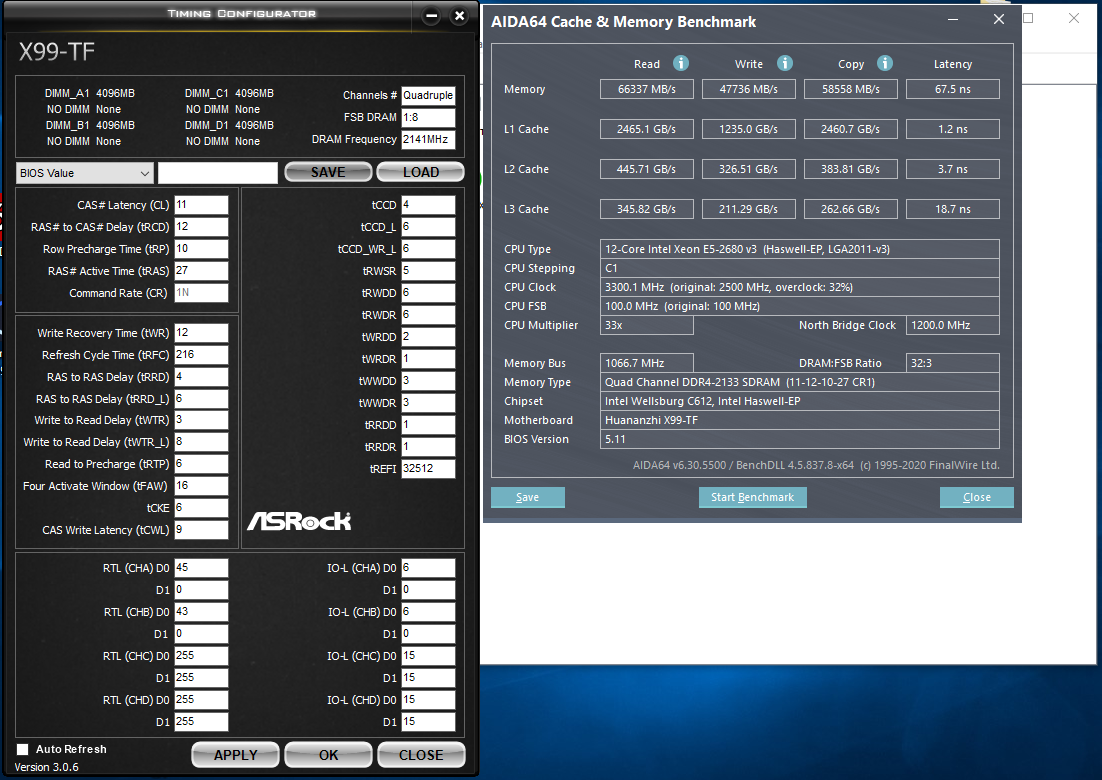Click the Memory Latency 67.5 ns value
Viewport: 1102px width, 780px height.
(x=953, y=89)
